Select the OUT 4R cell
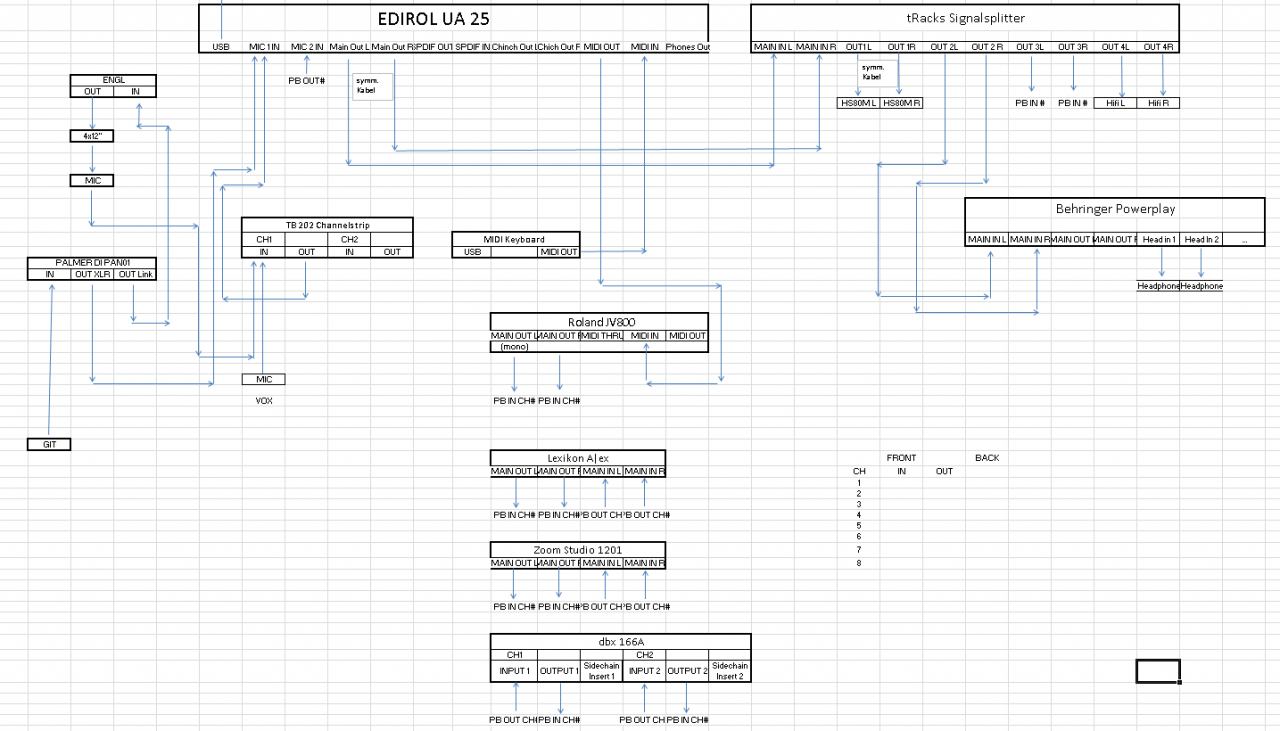1280x731 pixels. click(1158, 47)
